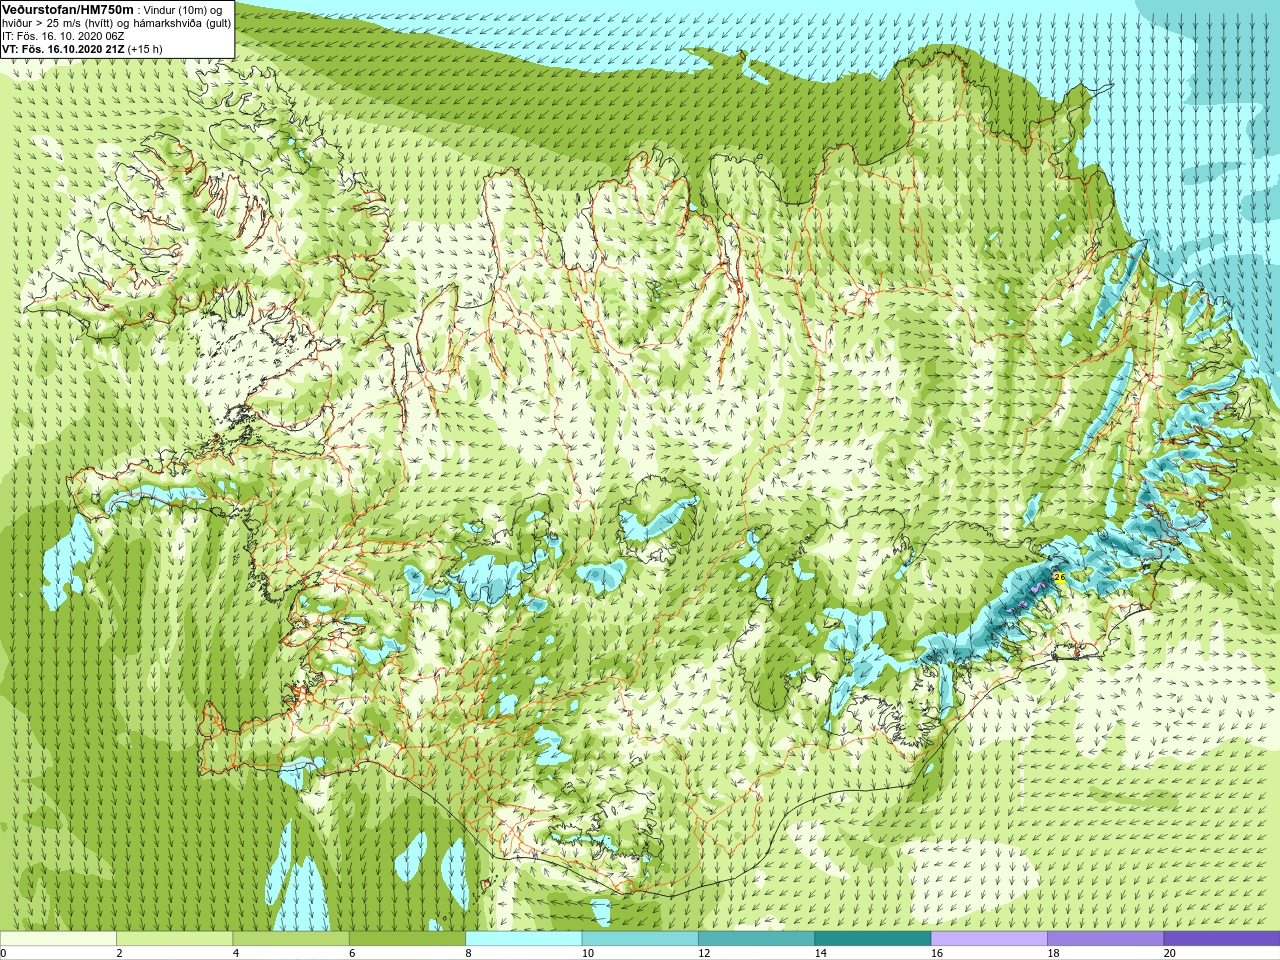Click the legend scale label "4"
Screen dimensions: 1280x960
[235, 953]
